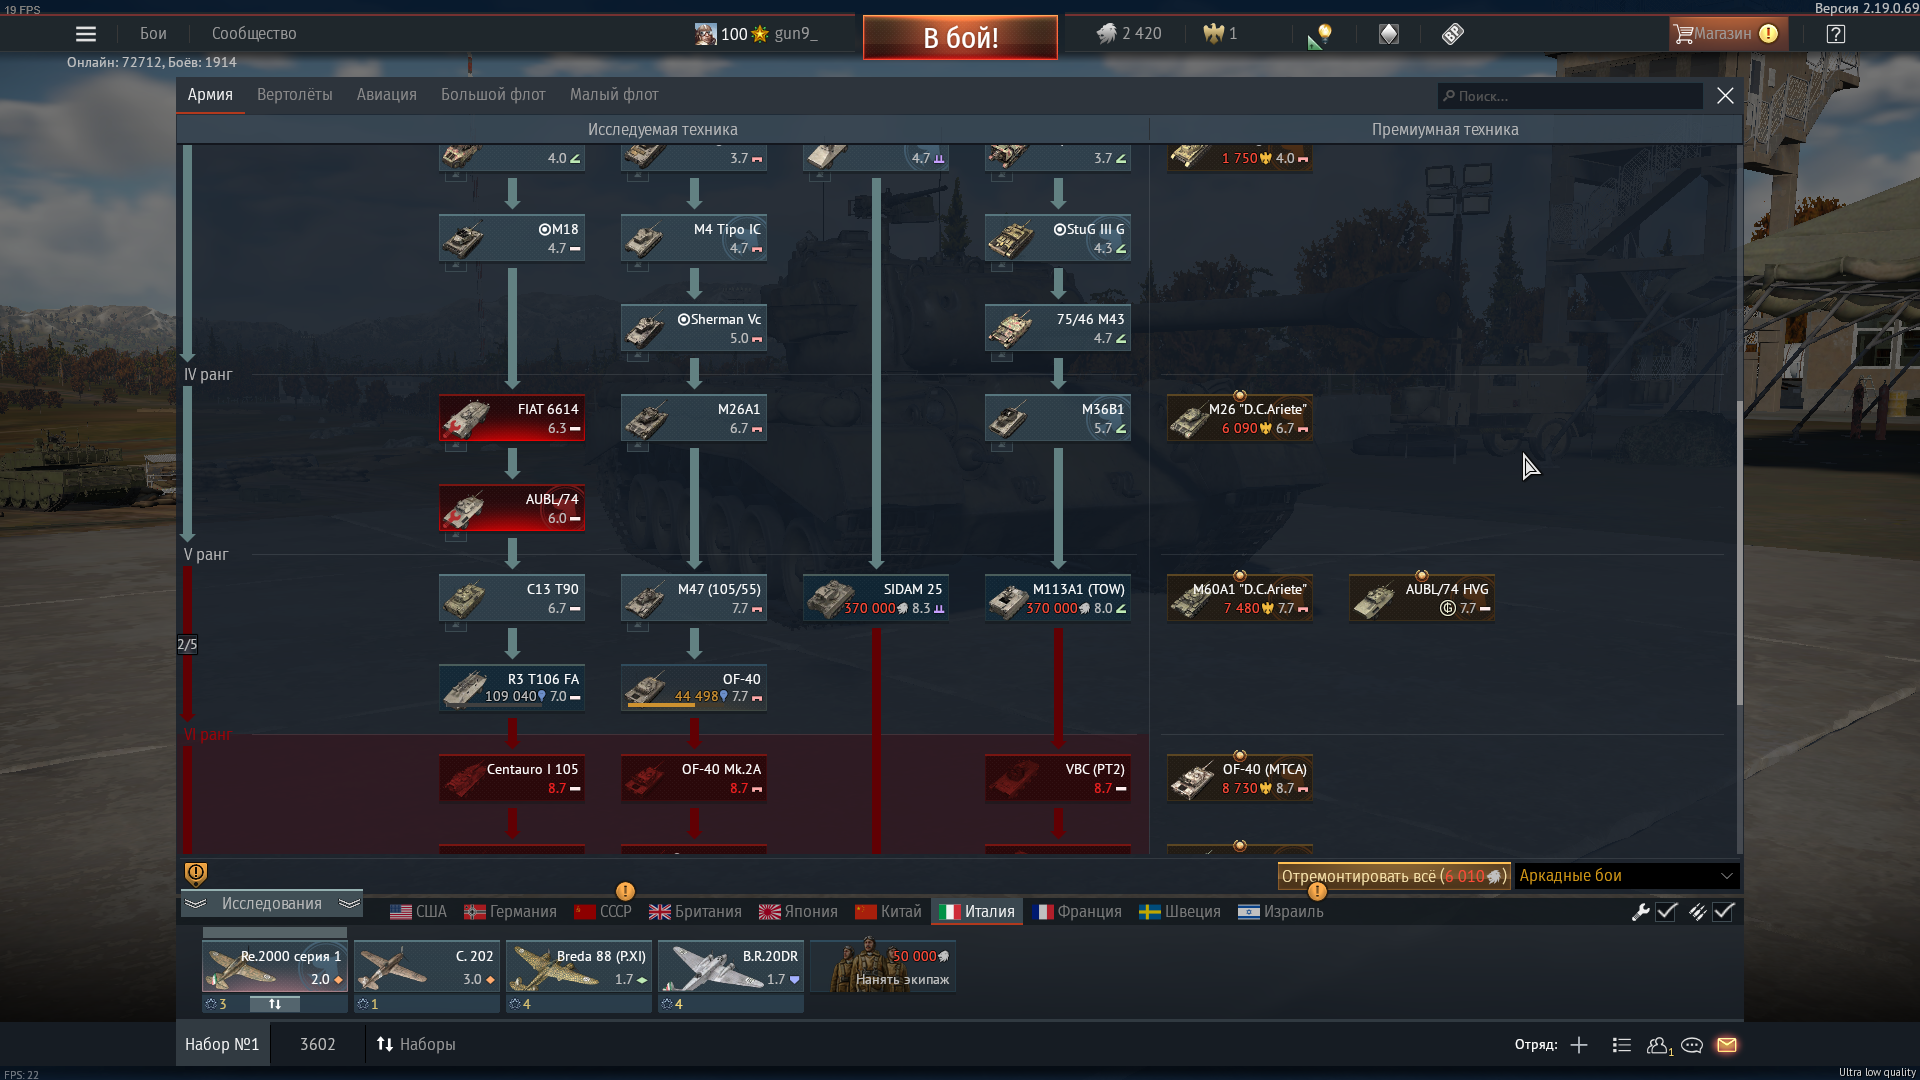
Task: Select Франция nation tab
Action: (x=1077, y=912)
